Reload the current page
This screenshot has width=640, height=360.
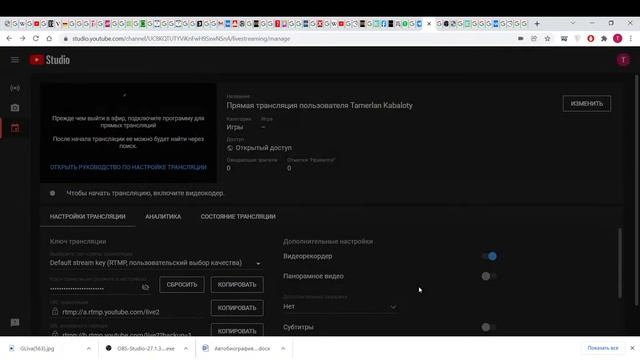[x=36, y=38]
